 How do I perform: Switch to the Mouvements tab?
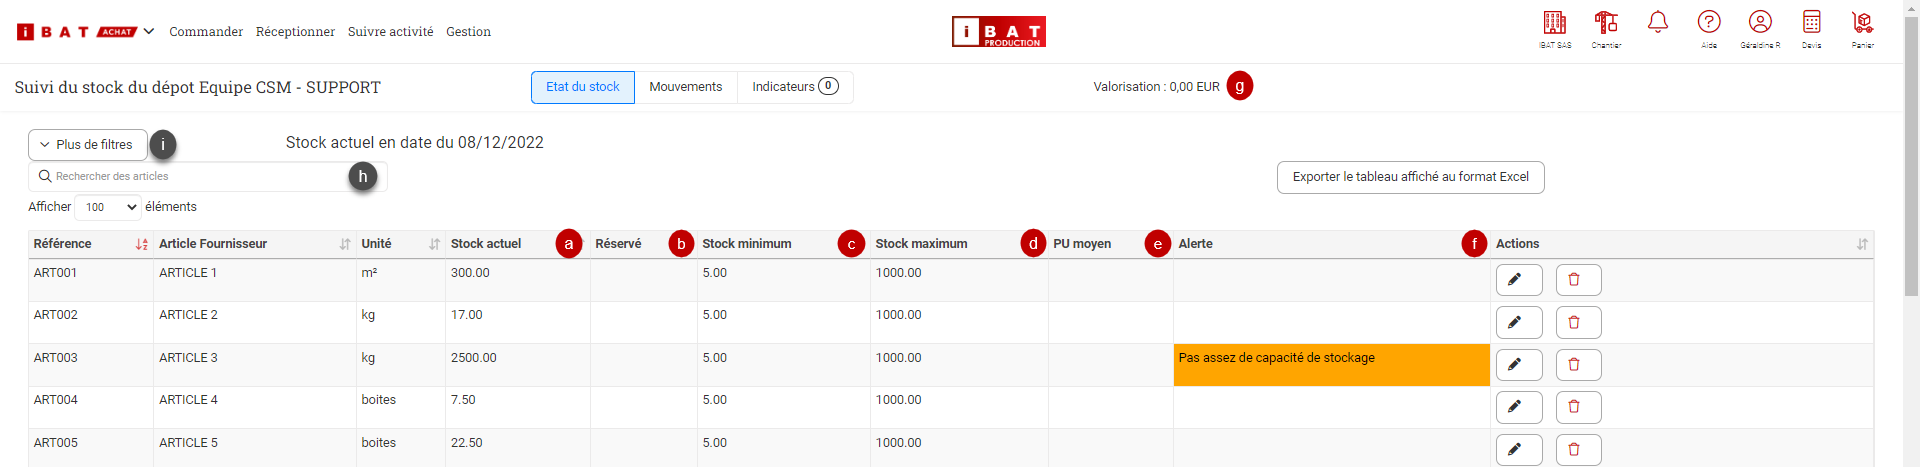pyautogui.click(x=685, y=87)
